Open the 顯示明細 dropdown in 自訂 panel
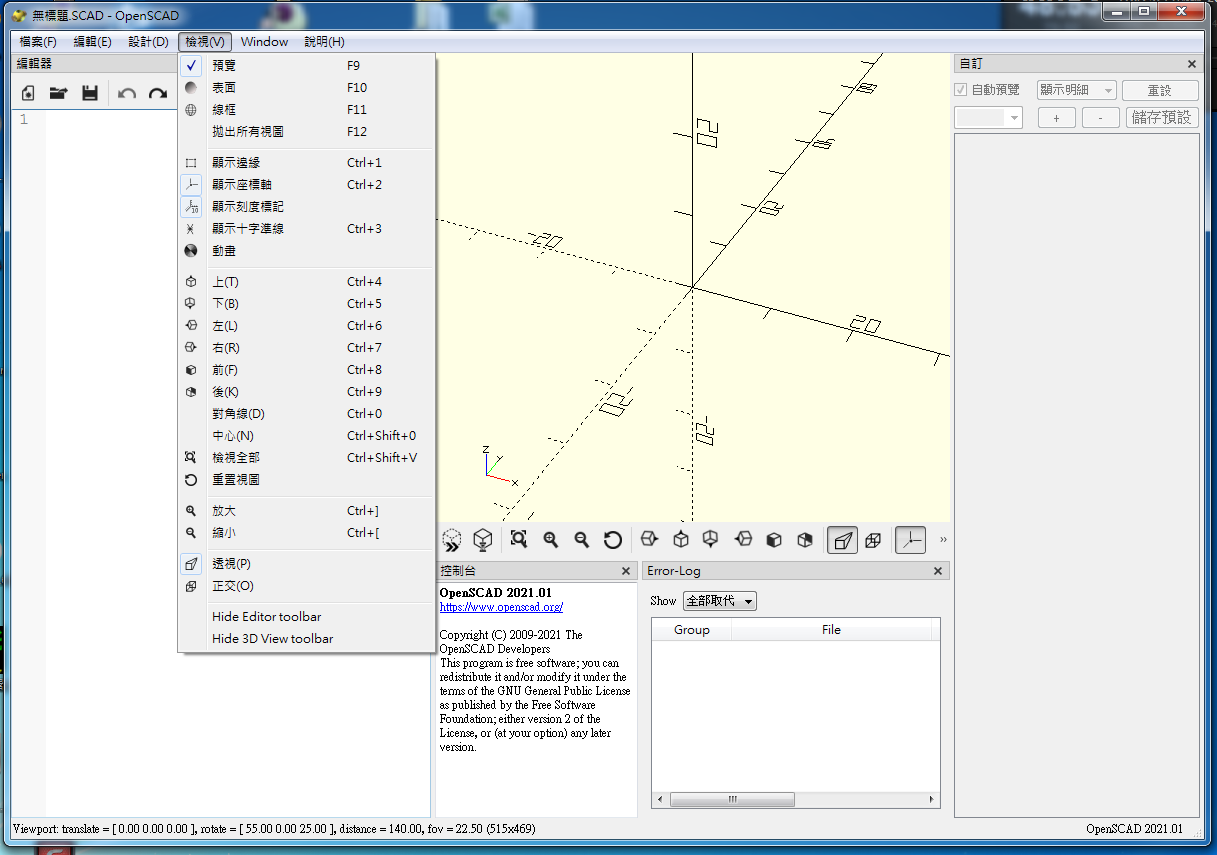Image resolution: width=1217 pixels, height=855 pixels. point(1076,90)
